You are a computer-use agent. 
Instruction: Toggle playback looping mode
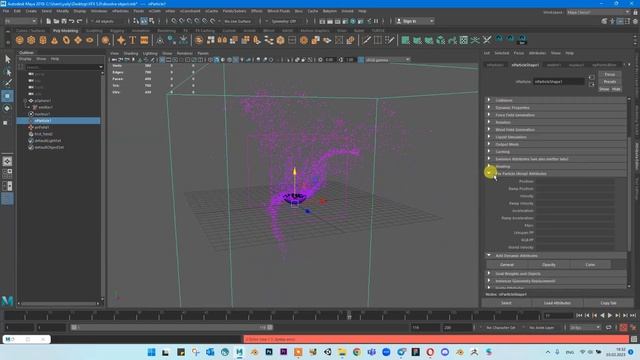click(609, 327)
